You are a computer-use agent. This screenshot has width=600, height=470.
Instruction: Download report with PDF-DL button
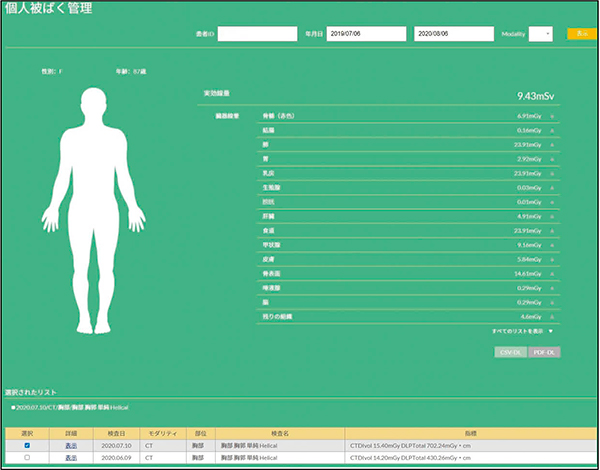coord(544,352)
